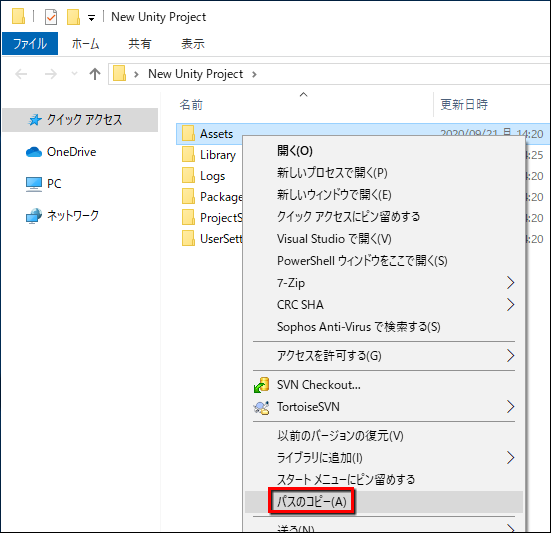Click the folder icon in address bar

pos(119,74)
